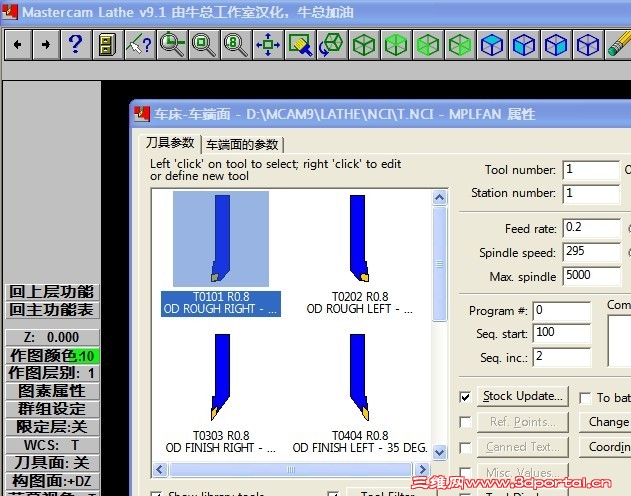Click the tool list scroll left arrow
The width and height of the screenshot is (631, 496).
click(160, 469)
